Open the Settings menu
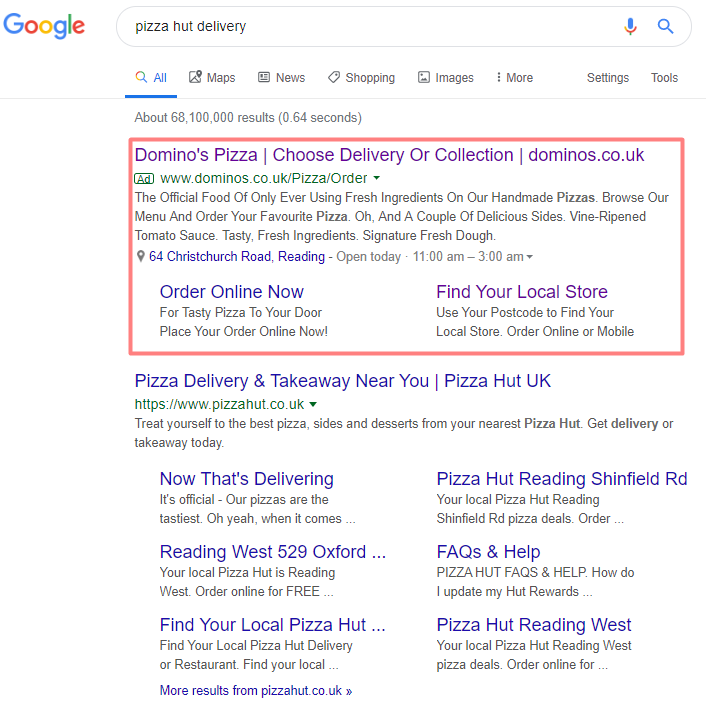This screenshot has height=706, width=706. 608,78
